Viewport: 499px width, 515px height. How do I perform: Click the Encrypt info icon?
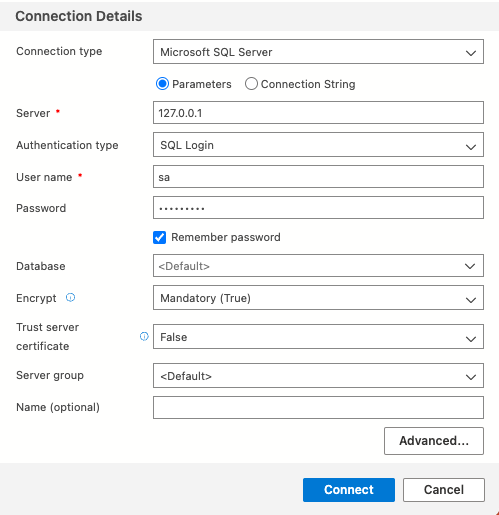[70, 297]
